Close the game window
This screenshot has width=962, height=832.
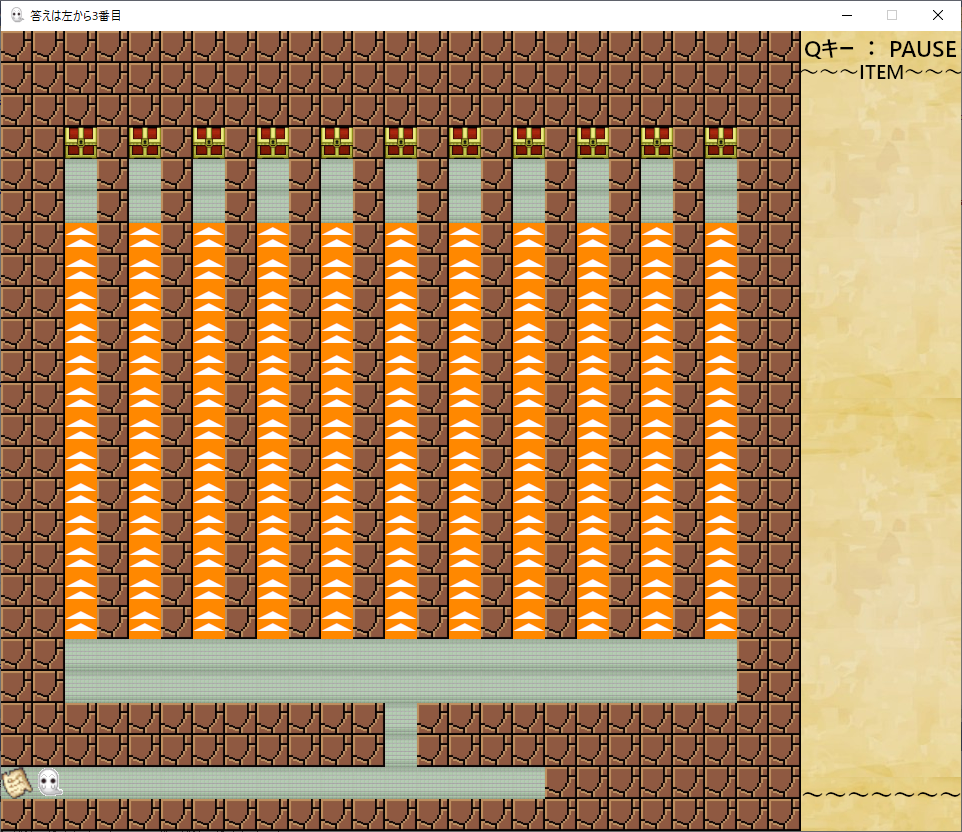point(937,15)
